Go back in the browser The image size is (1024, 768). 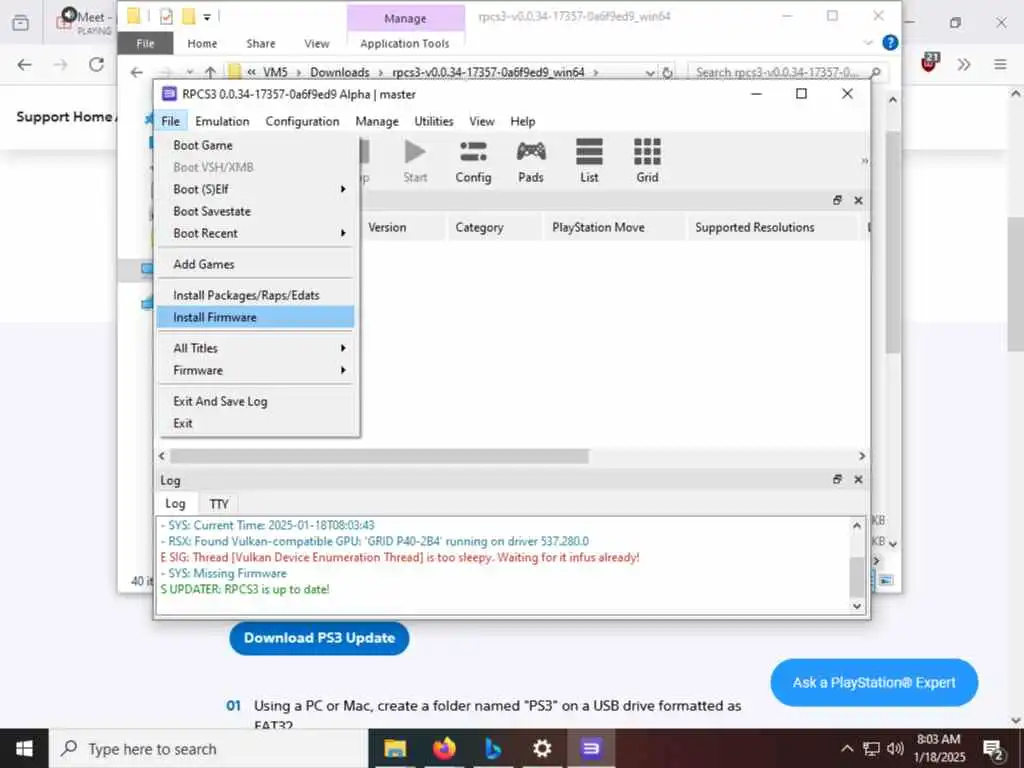pos(25,64)
